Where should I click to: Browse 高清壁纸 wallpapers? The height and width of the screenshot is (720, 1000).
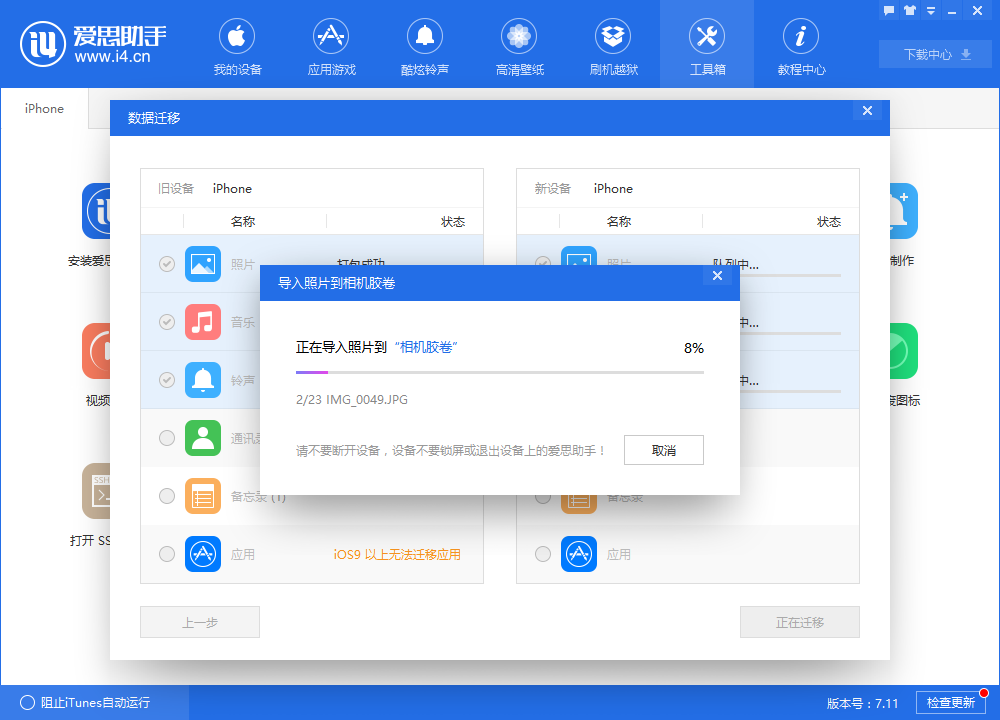click(518, 44)
